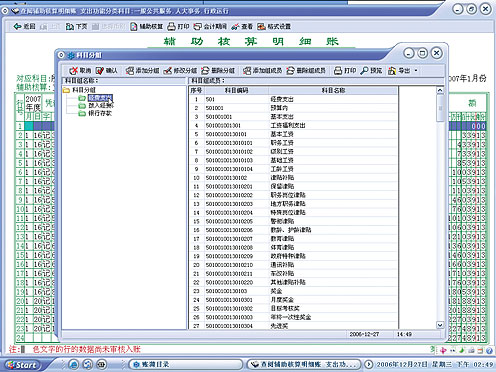Image resolution: width=496 pixels, height=372 pixels.
Task: Select the 工资福利支出 row
Action: (293, 125)
